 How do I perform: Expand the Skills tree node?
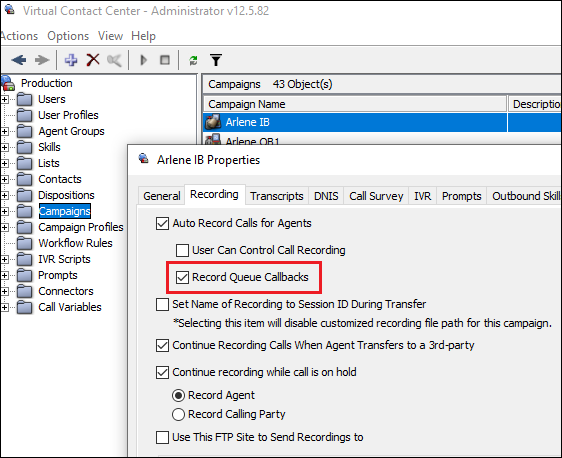tap(5, 147)
